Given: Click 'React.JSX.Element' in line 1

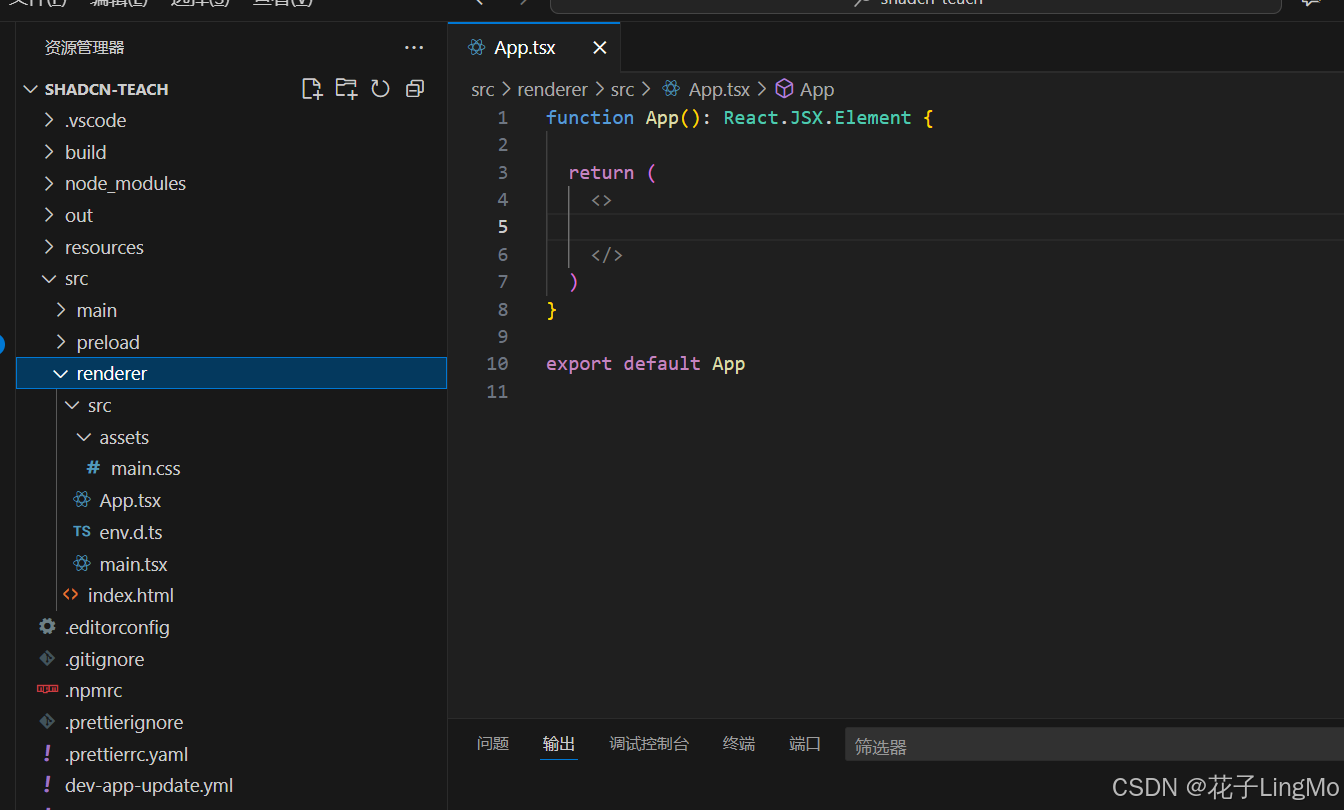Looking at the screenshot, I should 817,117.
